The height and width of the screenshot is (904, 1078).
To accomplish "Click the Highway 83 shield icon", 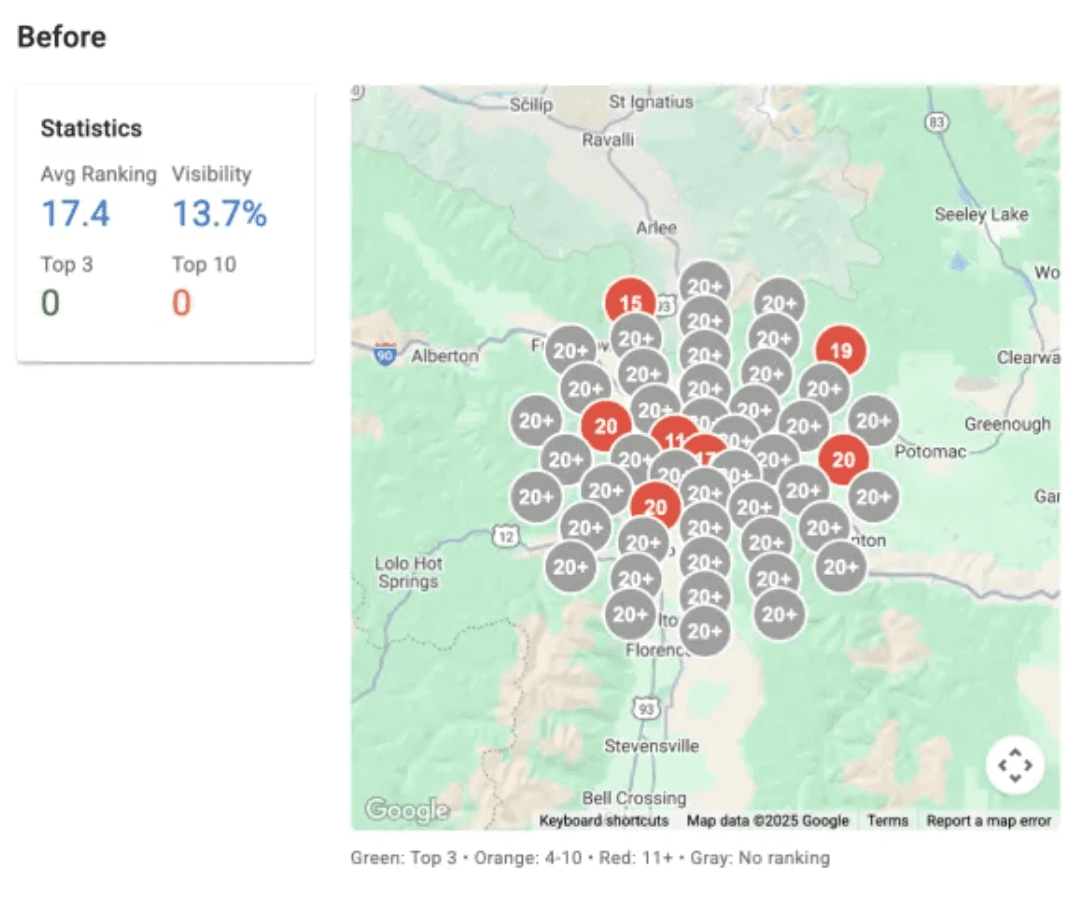I will point(936,123).
